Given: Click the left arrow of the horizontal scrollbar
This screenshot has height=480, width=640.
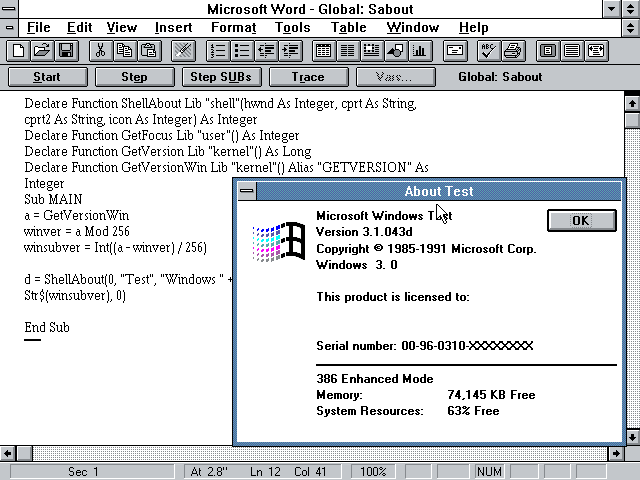Looking at the screenshot, I should click(7, 453).
